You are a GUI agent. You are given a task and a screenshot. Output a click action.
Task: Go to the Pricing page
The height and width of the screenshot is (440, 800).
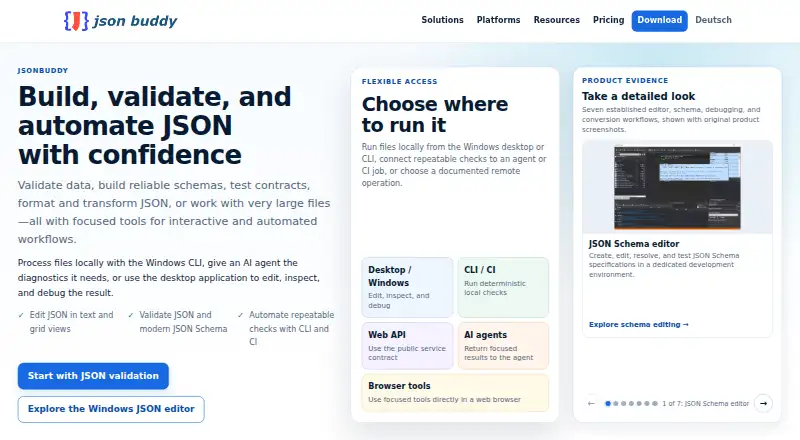coord(608,20)
